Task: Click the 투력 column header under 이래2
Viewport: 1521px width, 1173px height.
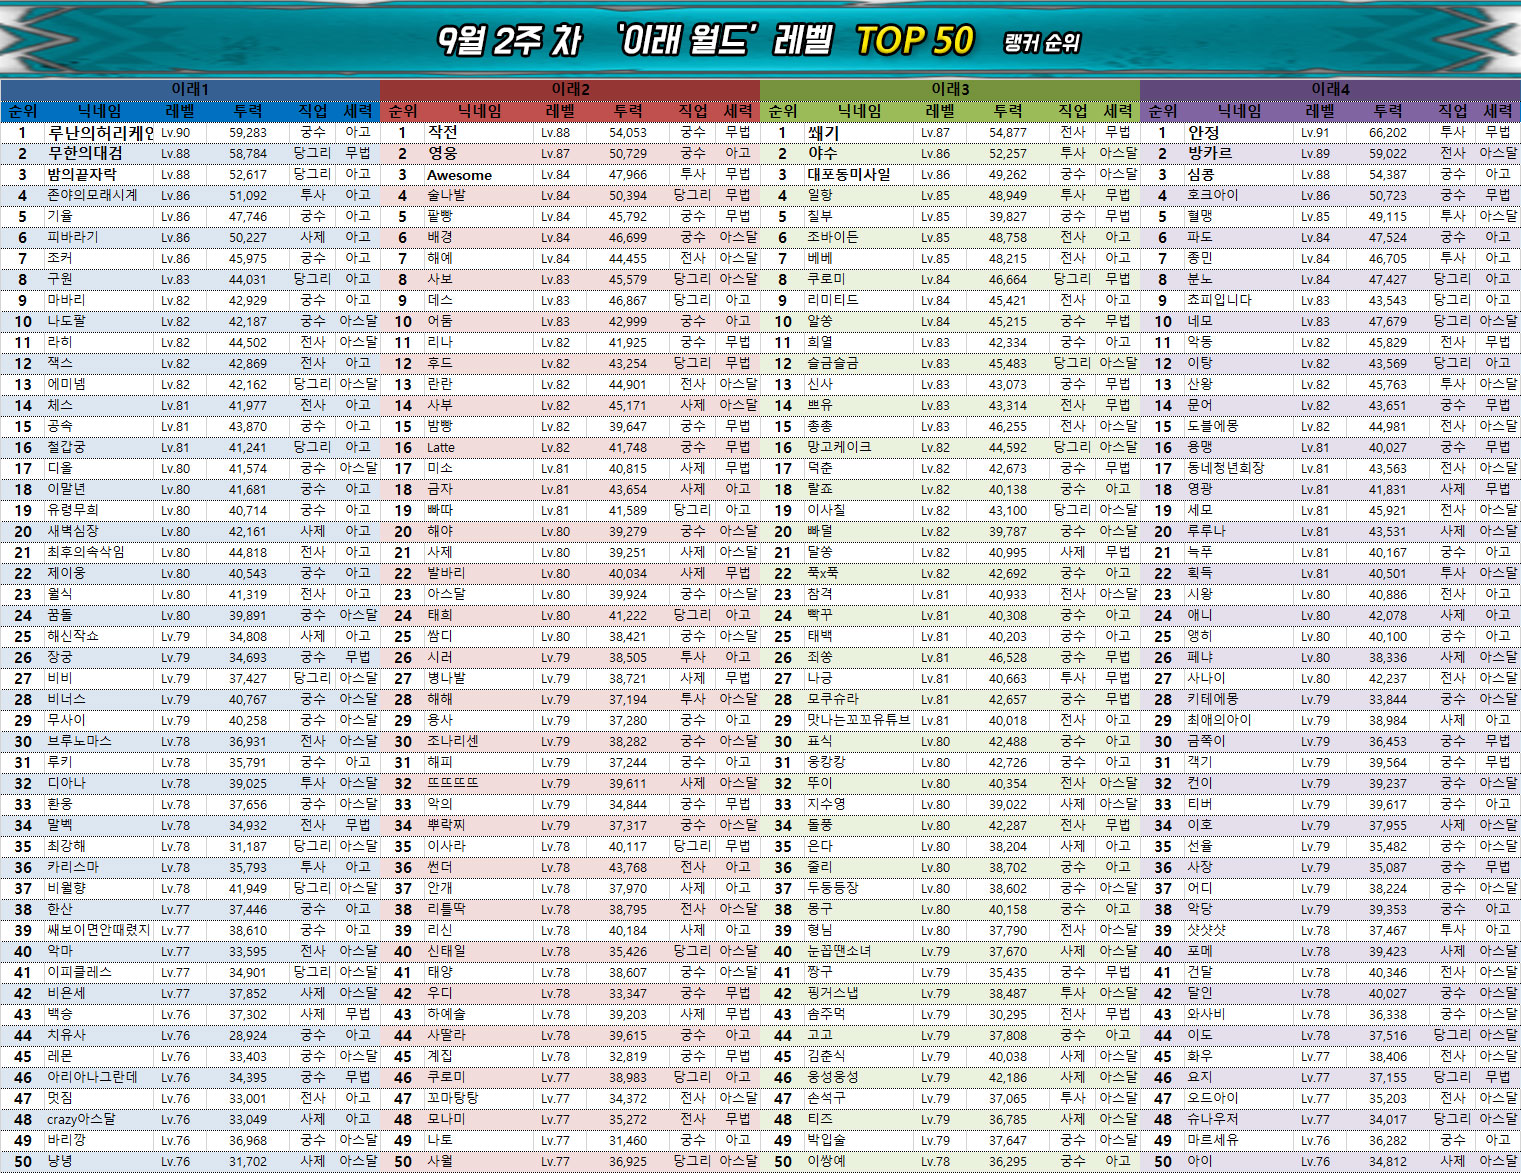Action: pyautogui.click(x=628, y=111)
